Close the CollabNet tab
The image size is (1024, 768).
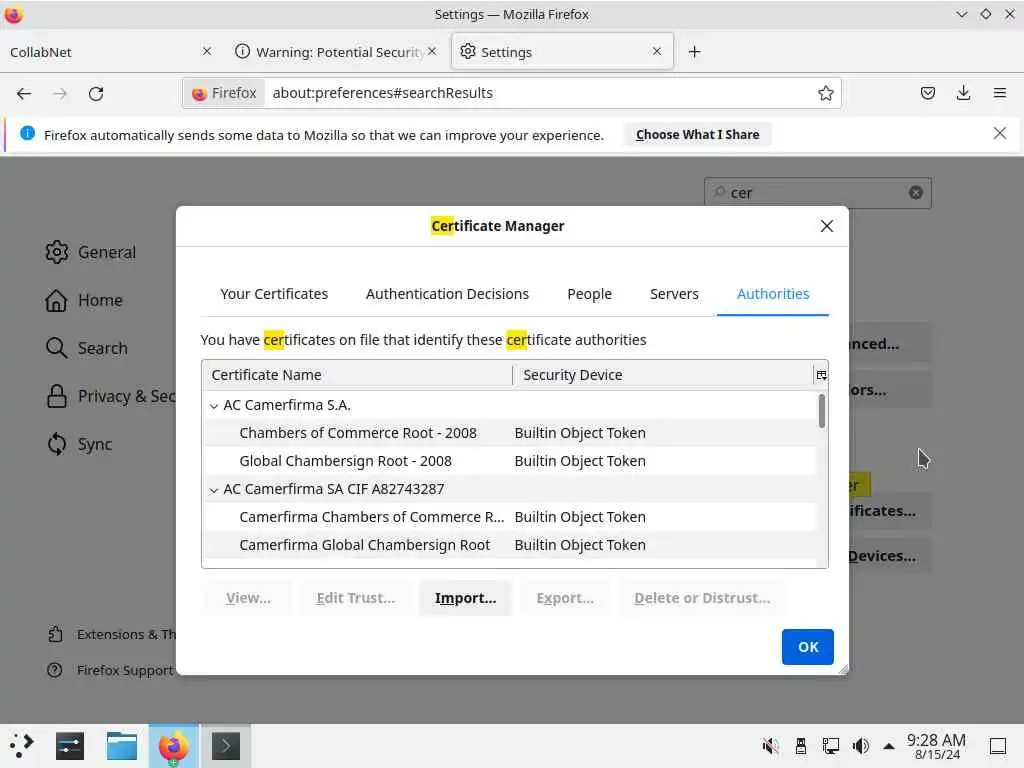pos(207,51)
